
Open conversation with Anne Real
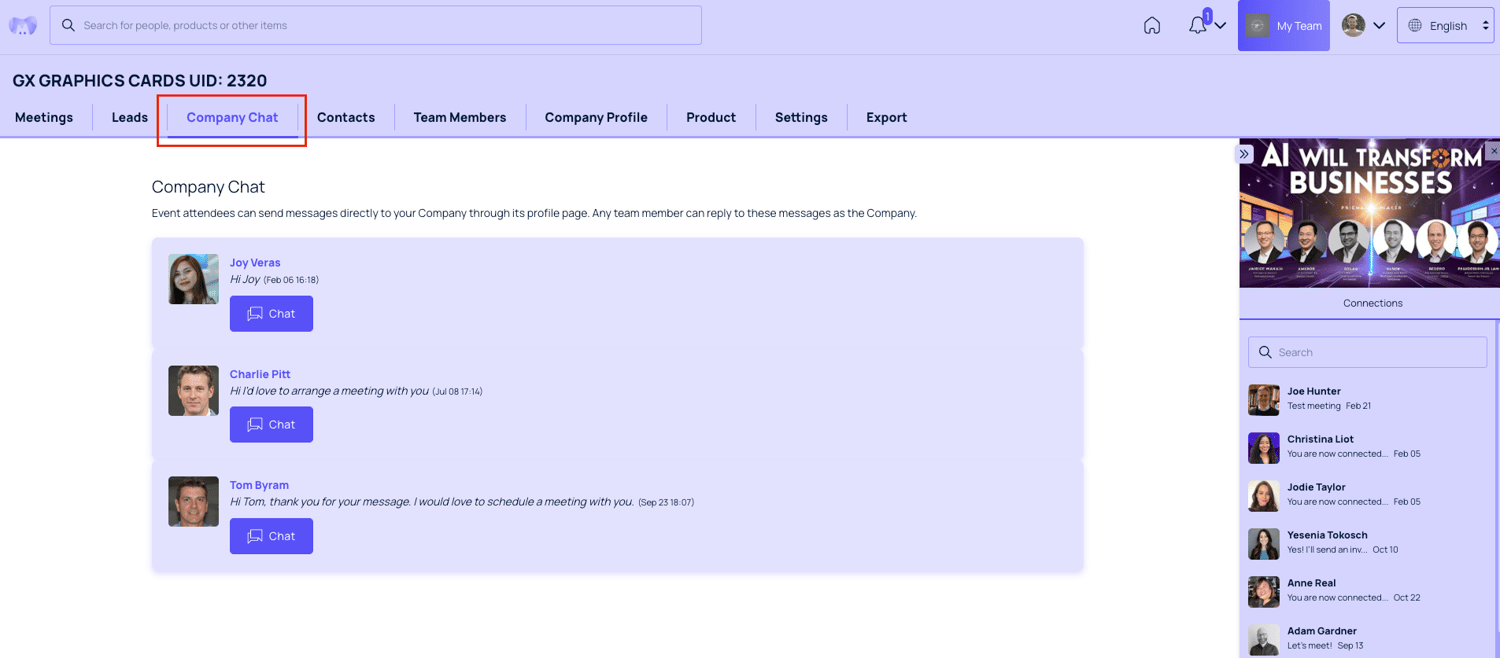click(1367, 591)
